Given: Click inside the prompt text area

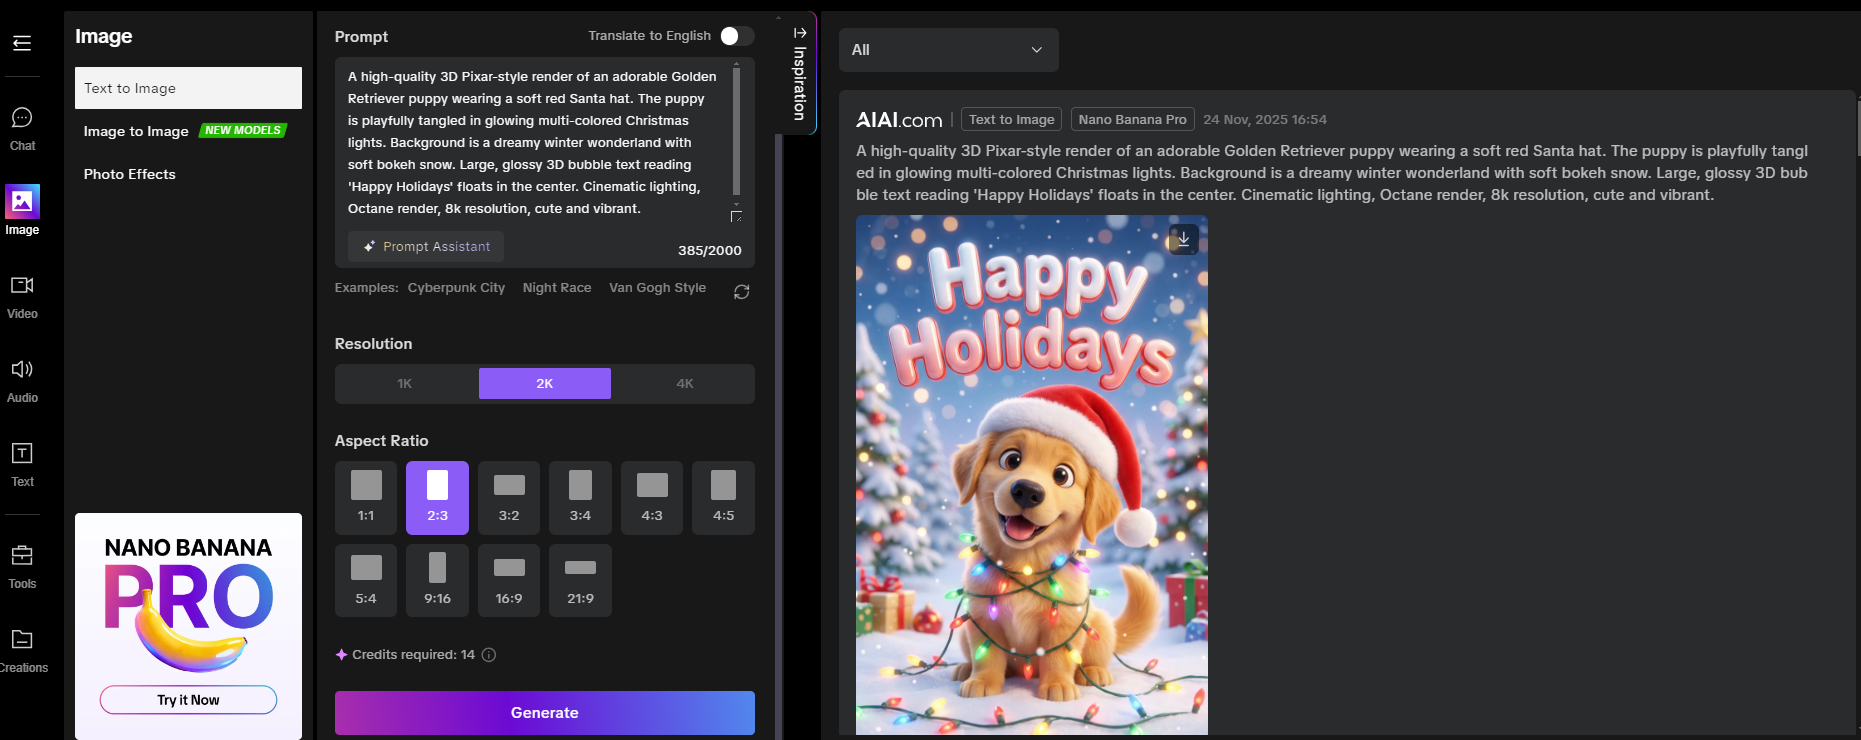Looking at the screenshot, I should coord(534,142).
